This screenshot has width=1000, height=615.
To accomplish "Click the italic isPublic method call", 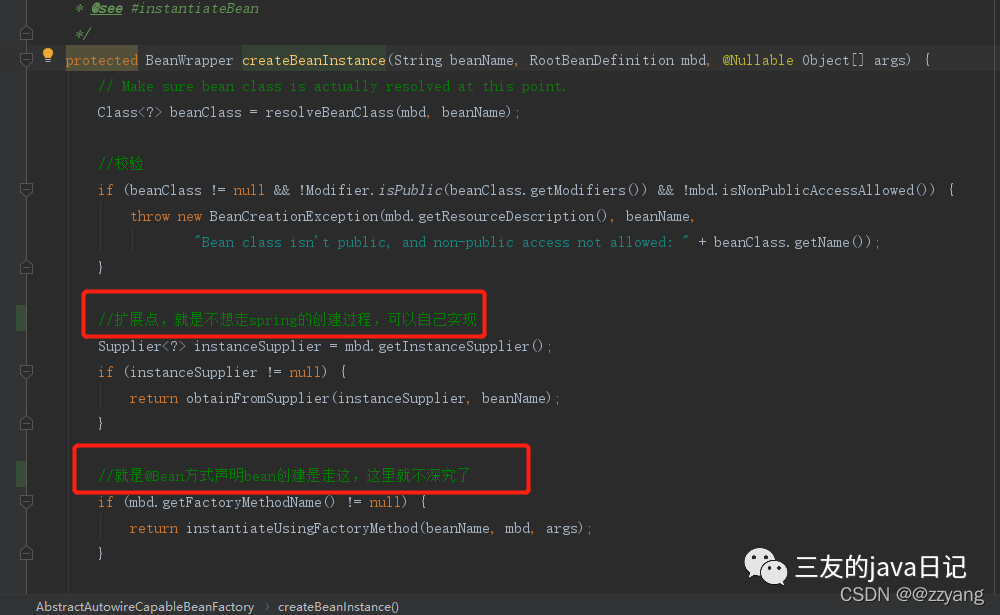I will tap(410, 190).
